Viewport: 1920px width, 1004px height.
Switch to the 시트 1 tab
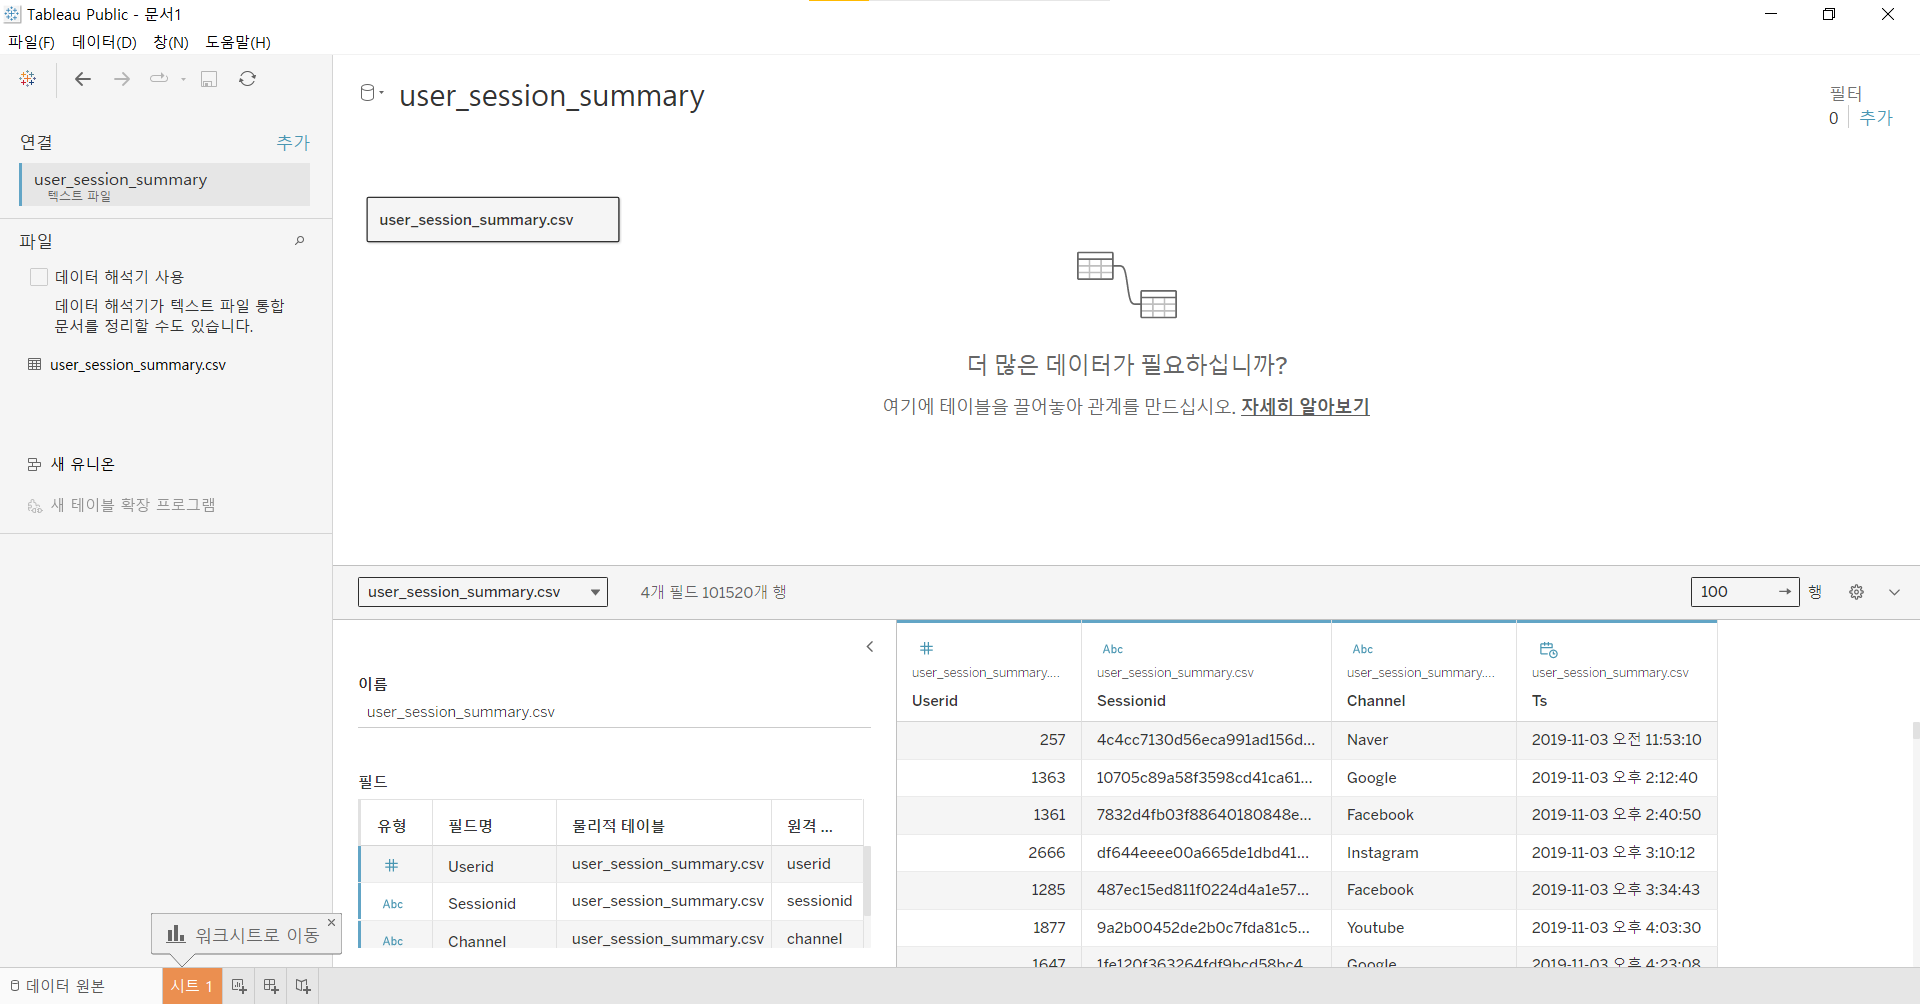pos(191,986)
